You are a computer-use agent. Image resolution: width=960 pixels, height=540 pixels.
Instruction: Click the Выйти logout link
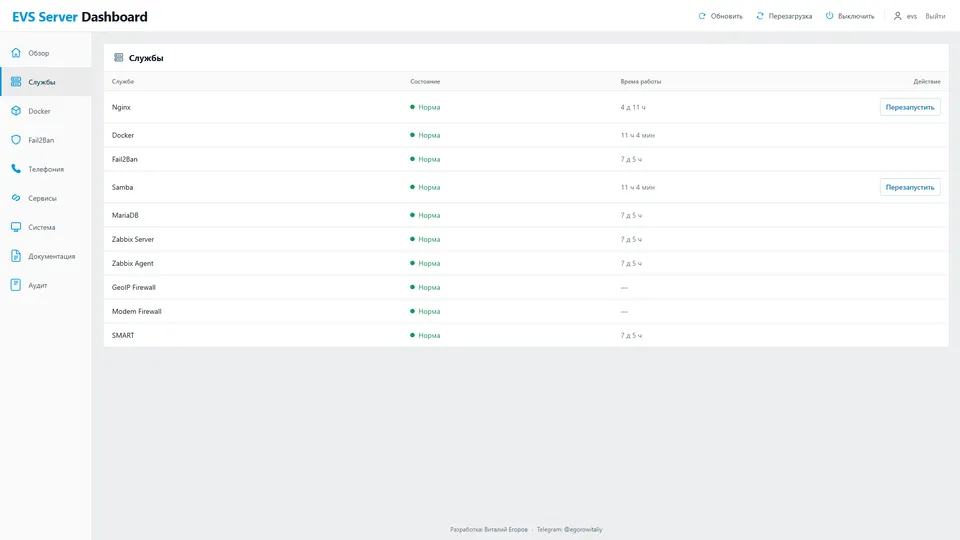point(935,17)
